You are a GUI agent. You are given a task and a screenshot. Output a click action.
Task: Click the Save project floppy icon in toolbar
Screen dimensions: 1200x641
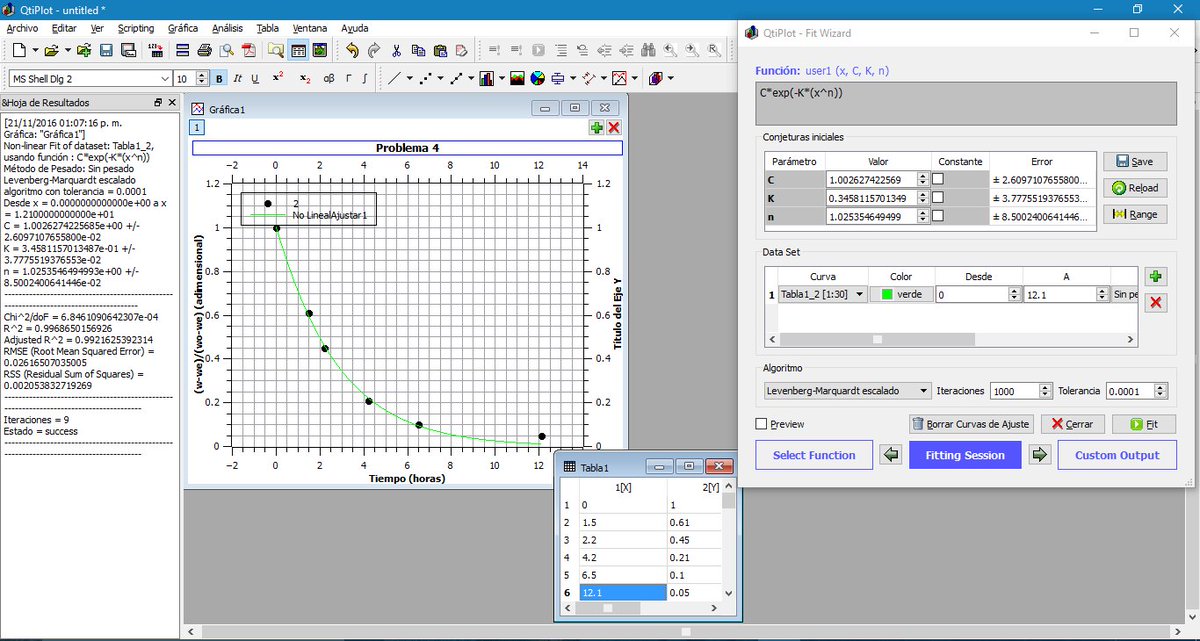tap(106, 50)
